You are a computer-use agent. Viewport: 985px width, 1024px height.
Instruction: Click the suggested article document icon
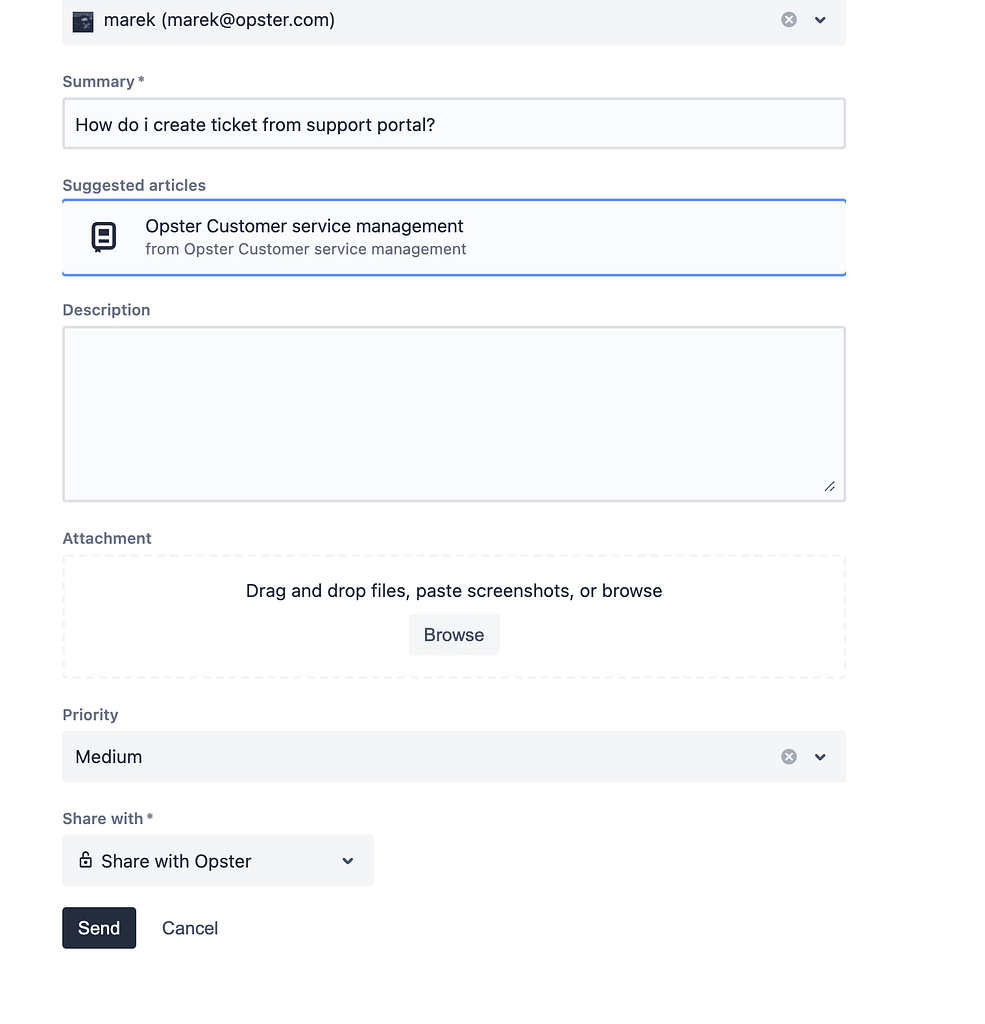pos(104,237)
